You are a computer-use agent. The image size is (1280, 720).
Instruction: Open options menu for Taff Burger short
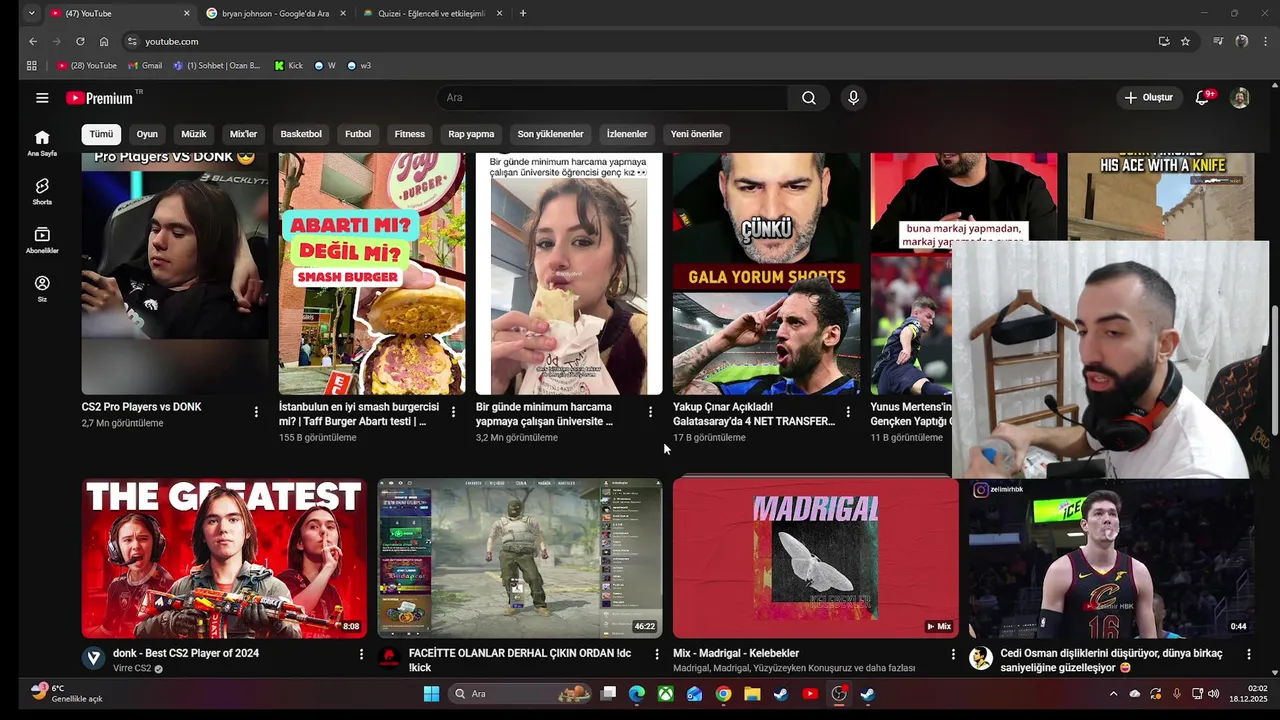pos(453,412)
